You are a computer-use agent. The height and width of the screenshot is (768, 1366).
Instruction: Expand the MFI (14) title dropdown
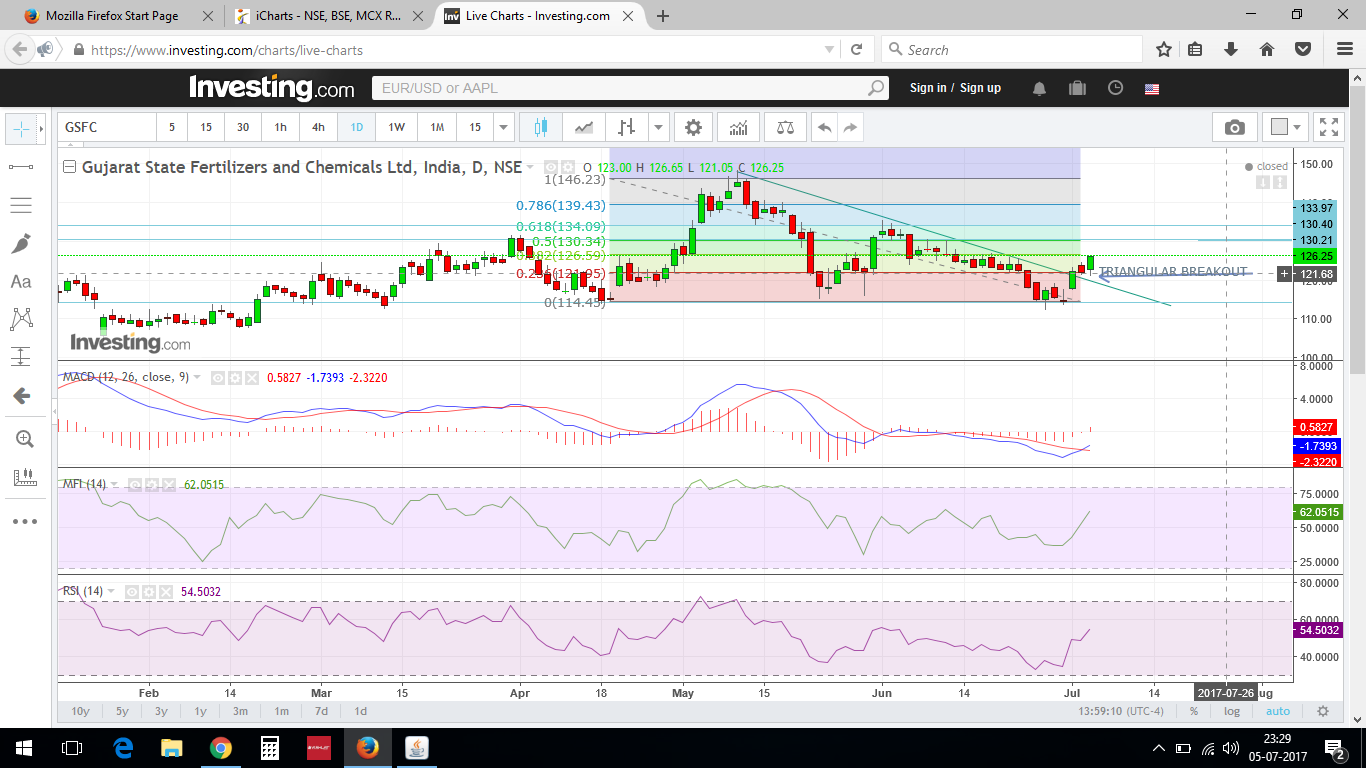[x=113, y=484]
